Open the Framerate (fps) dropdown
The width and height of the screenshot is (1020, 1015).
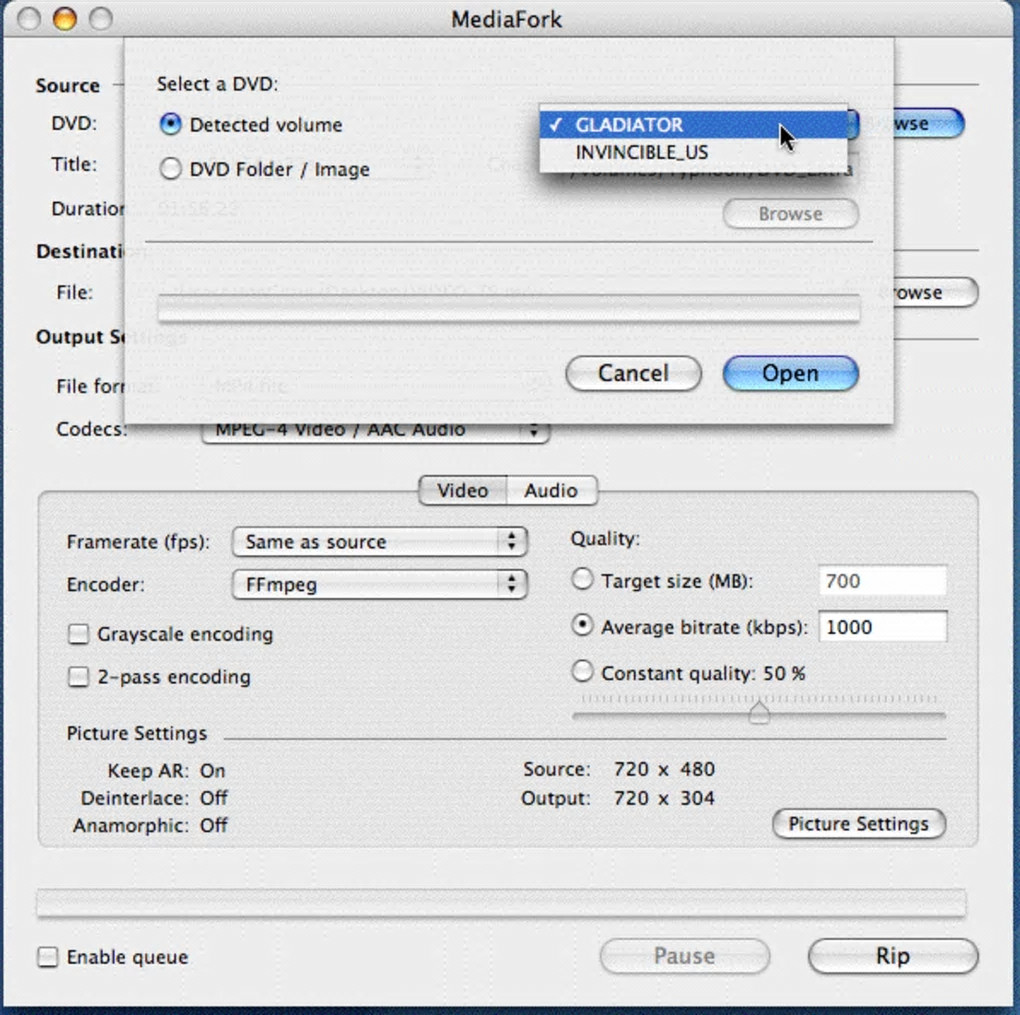pyautogui.click(x=379, y=541)
